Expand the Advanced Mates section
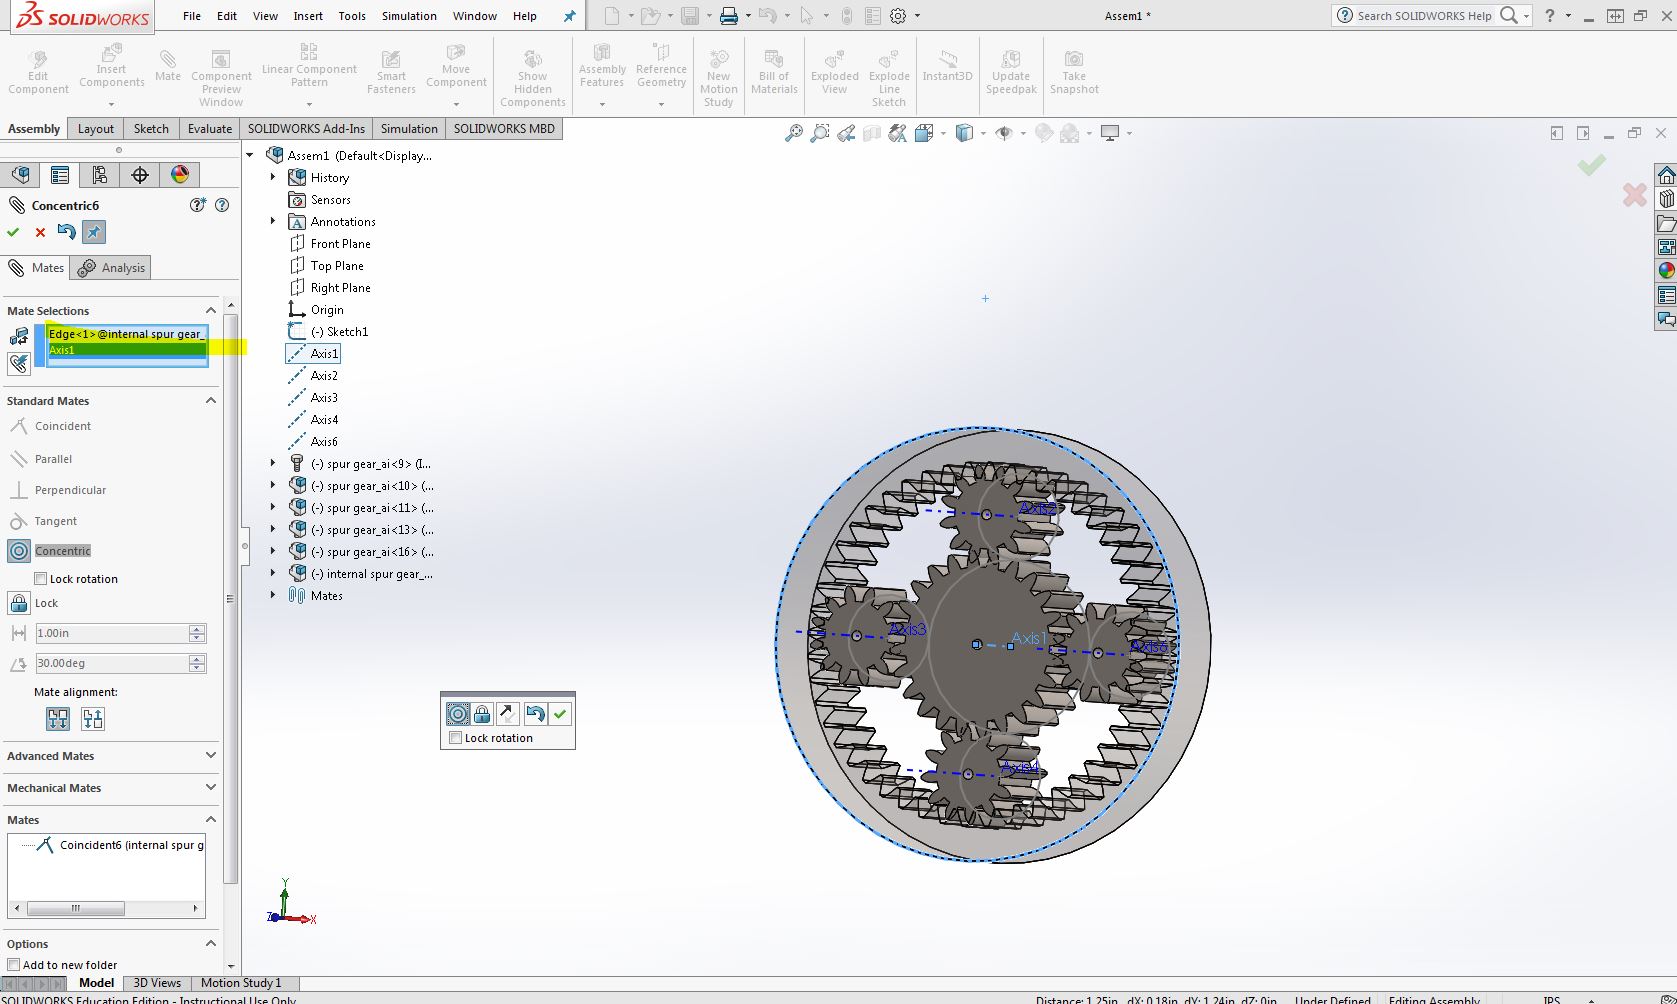The image size is (1677, 1004). tap(211, 756)
